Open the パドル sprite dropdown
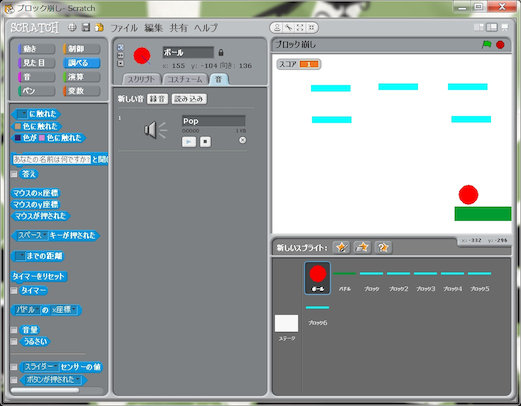This screenshot has width=521, height=406. click(x=28, y=310)
